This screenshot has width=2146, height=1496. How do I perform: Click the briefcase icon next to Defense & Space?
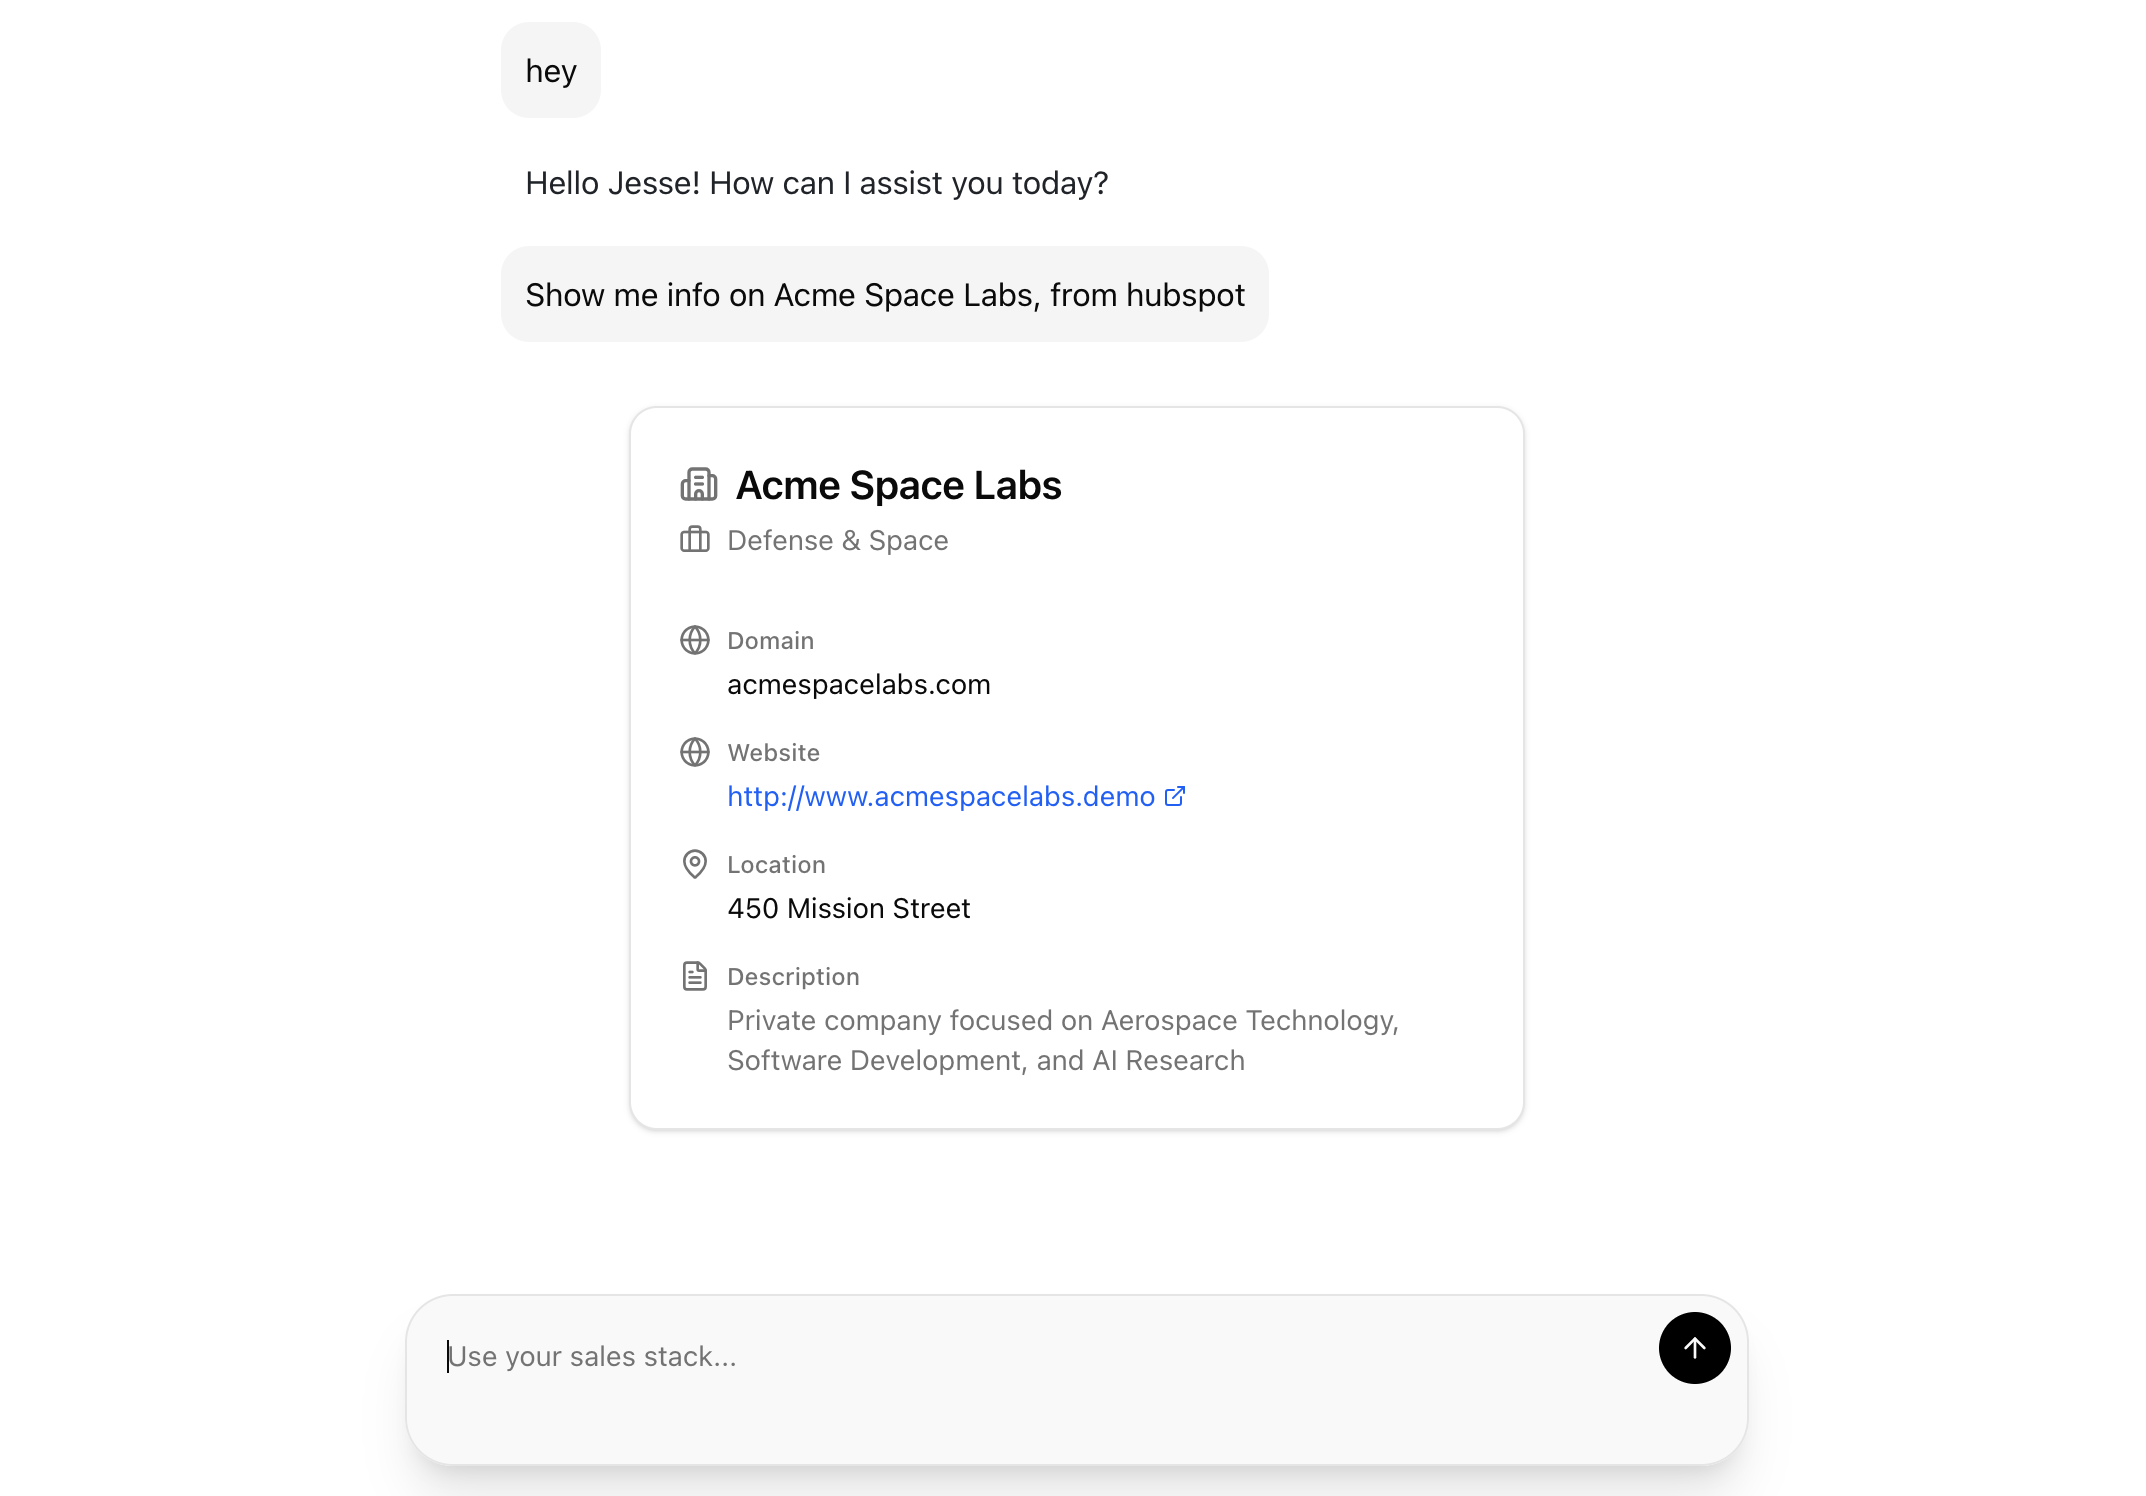(x=695, y=540)
